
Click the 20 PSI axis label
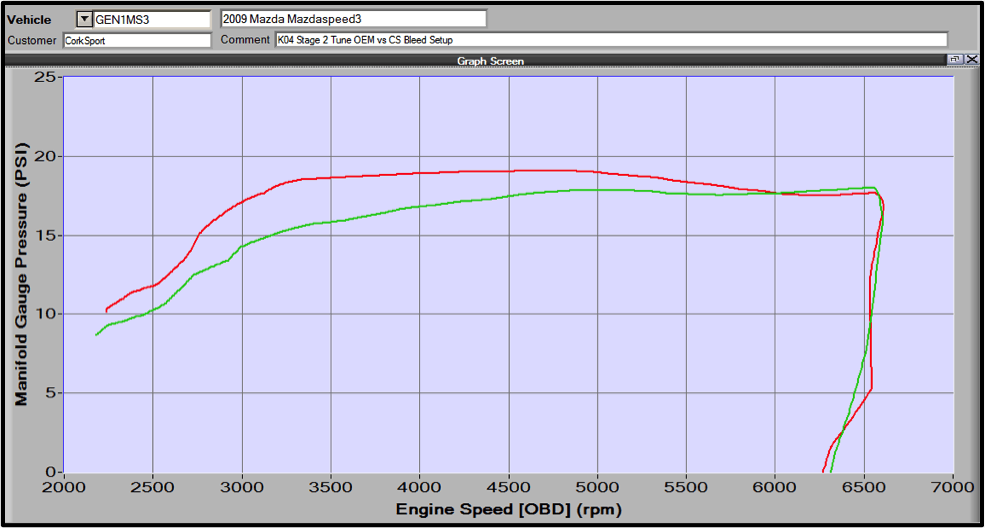tap(45, 156)
